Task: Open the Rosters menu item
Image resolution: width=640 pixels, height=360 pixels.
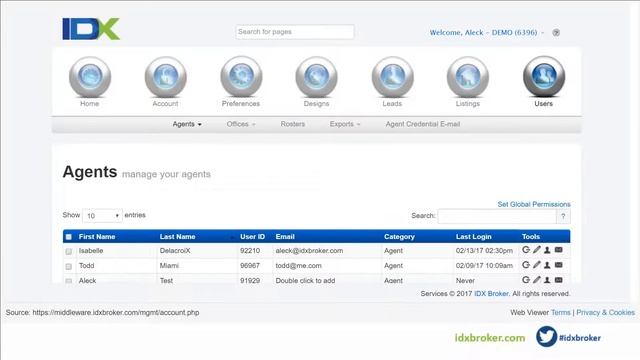Action: (293, 124)
